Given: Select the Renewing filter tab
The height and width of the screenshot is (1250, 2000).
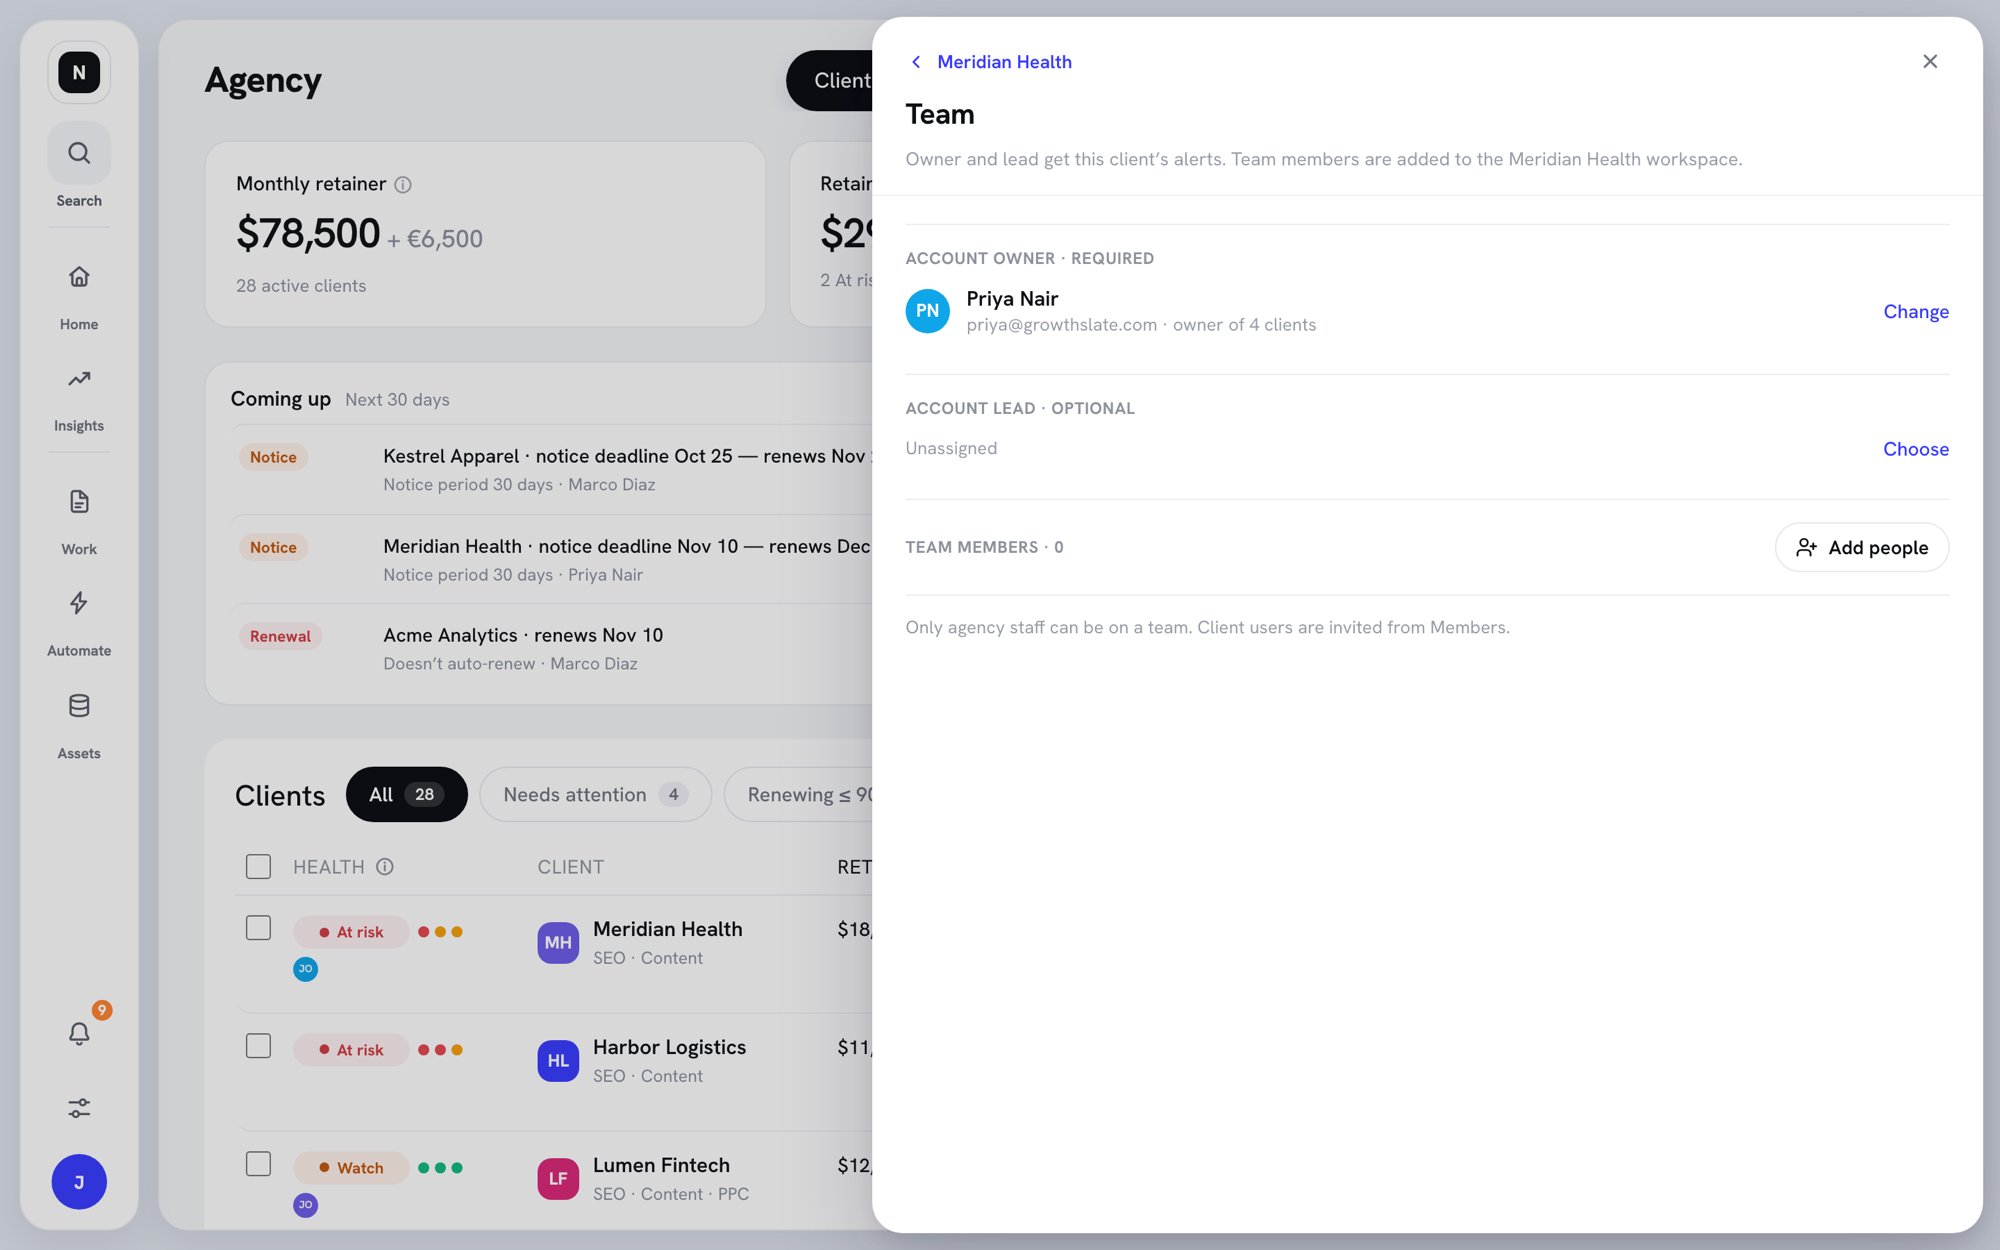Looking at the screenshot, I should (x=799, y=795).
